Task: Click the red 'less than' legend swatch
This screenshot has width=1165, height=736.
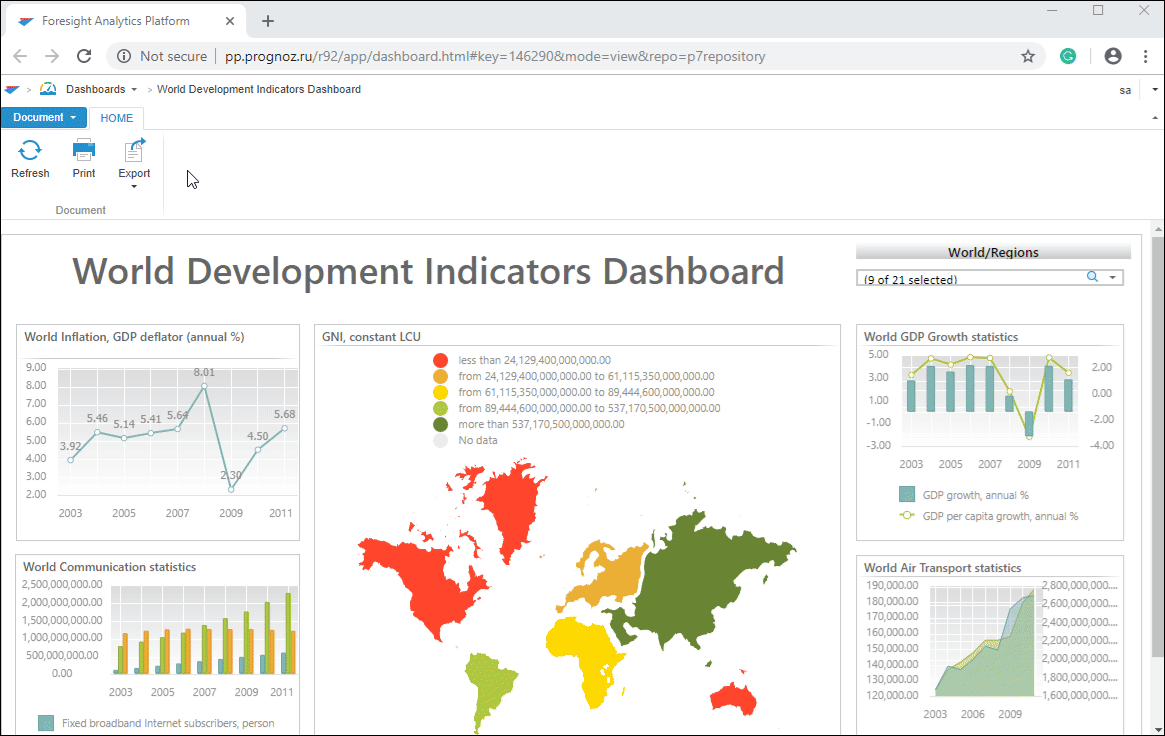Action: click(x=440, y=360)
